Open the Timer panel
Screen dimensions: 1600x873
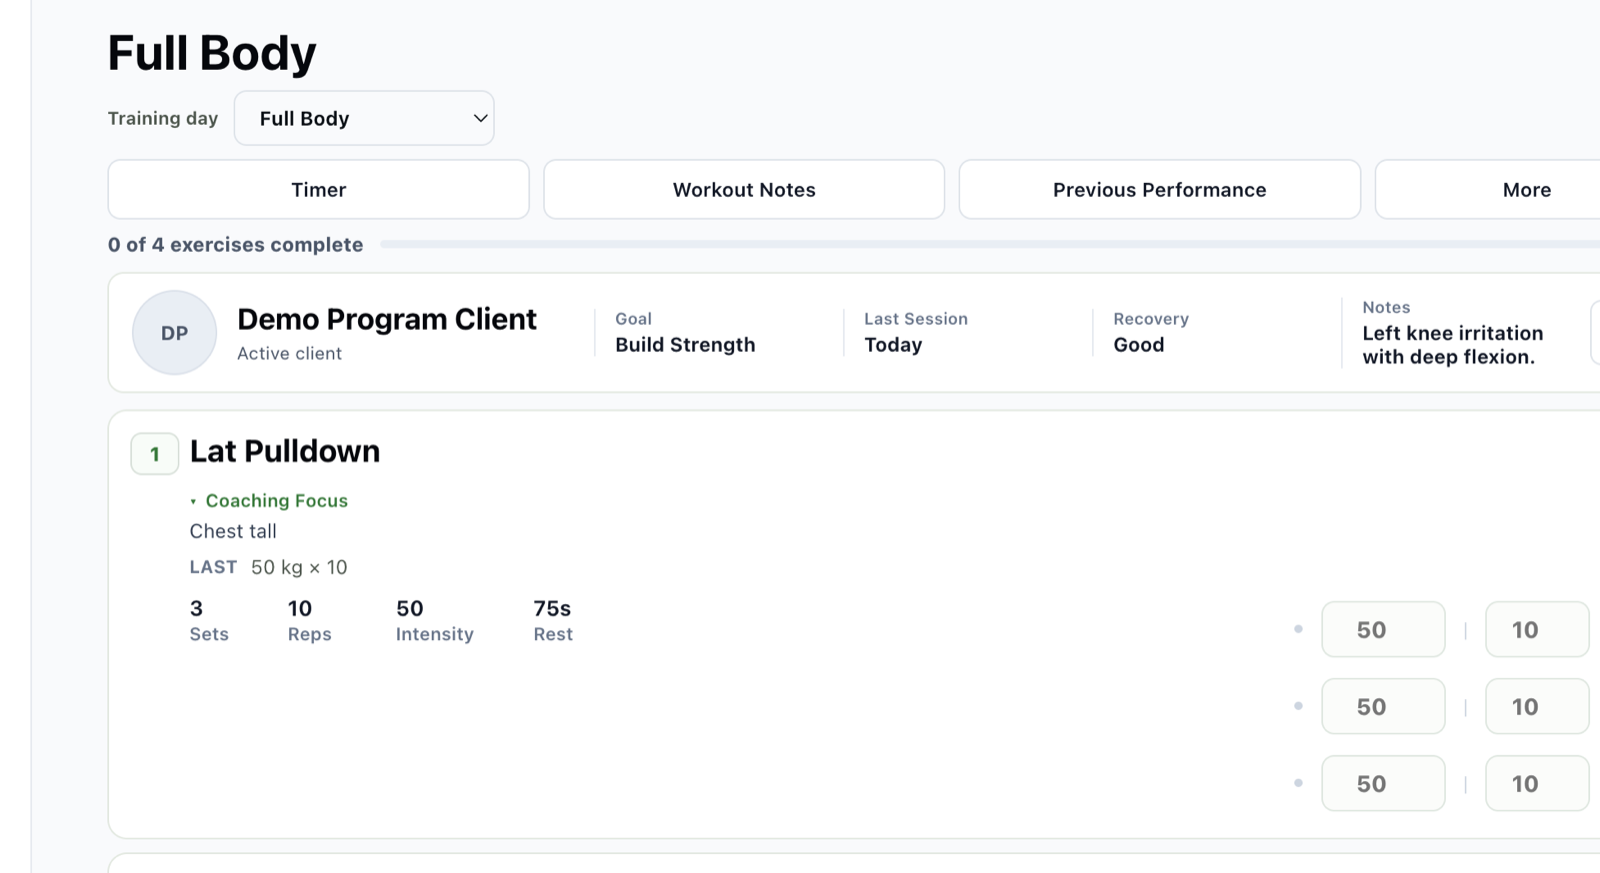(x=318, y=189)
